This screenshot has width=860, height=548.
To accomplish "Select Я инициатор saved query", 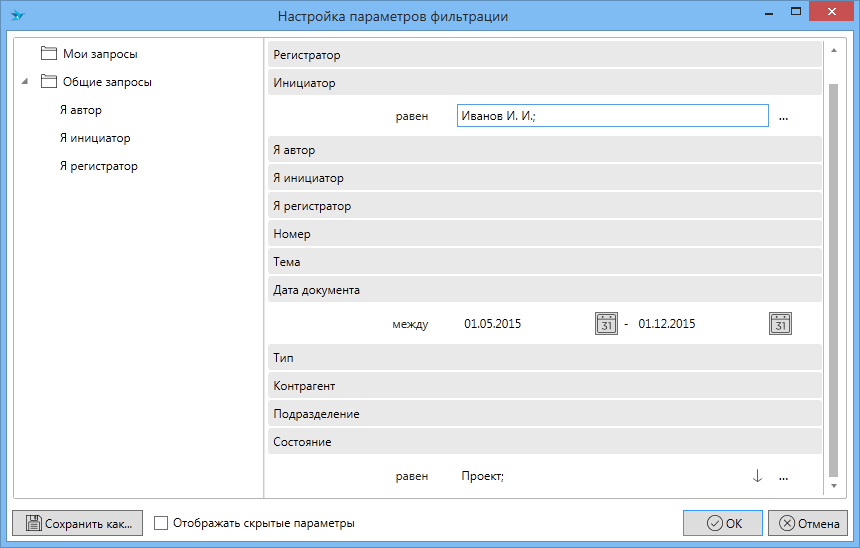I will [94, 138].
